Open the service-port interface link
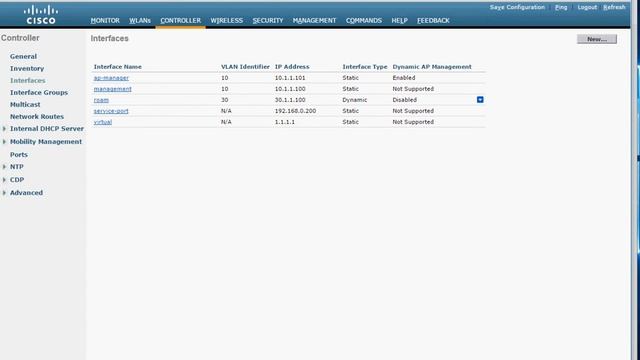Viewport: 640px width, 360px height. click(111, 111)
